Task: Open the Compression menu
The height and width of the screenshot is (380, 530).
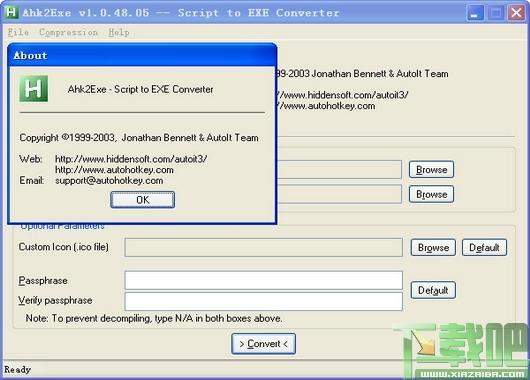Action: [69, 32]
